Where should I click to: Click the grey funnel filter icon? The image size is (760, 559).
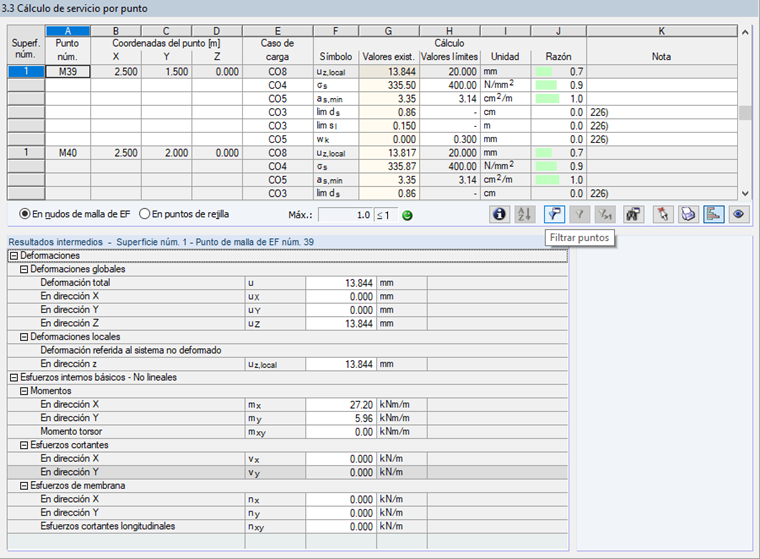click(x=579, y=214)
